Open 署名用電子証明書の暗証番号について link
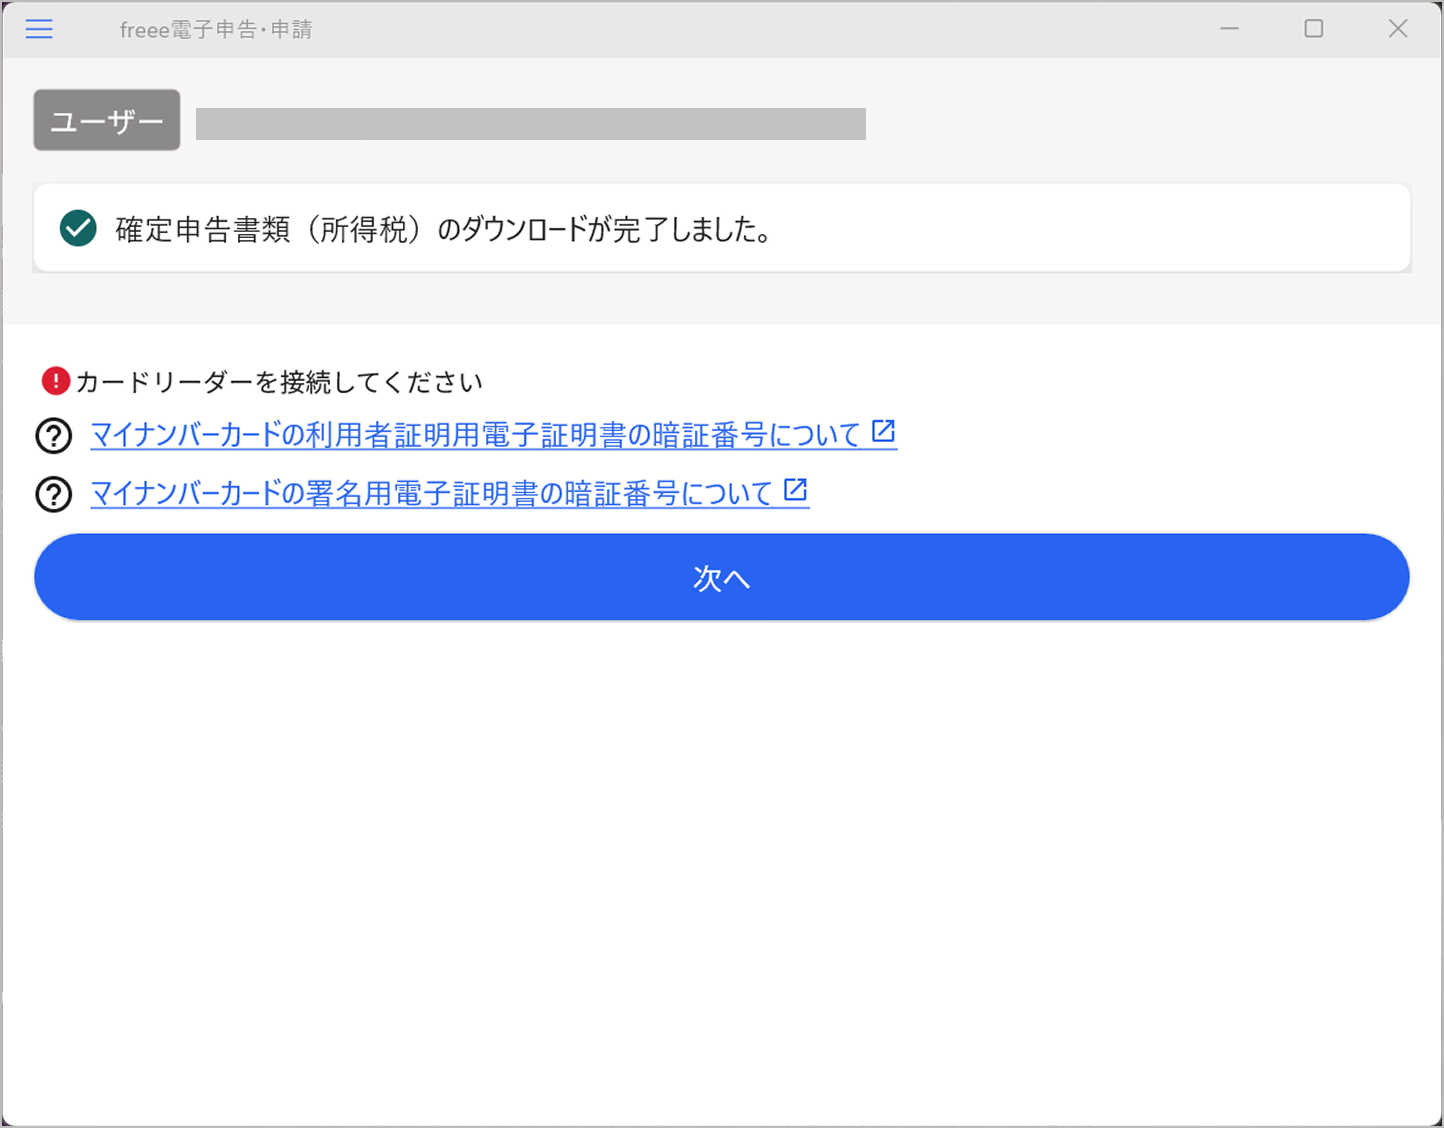The width and height of the screenshot is (1444, 1130). pos(432,493)
